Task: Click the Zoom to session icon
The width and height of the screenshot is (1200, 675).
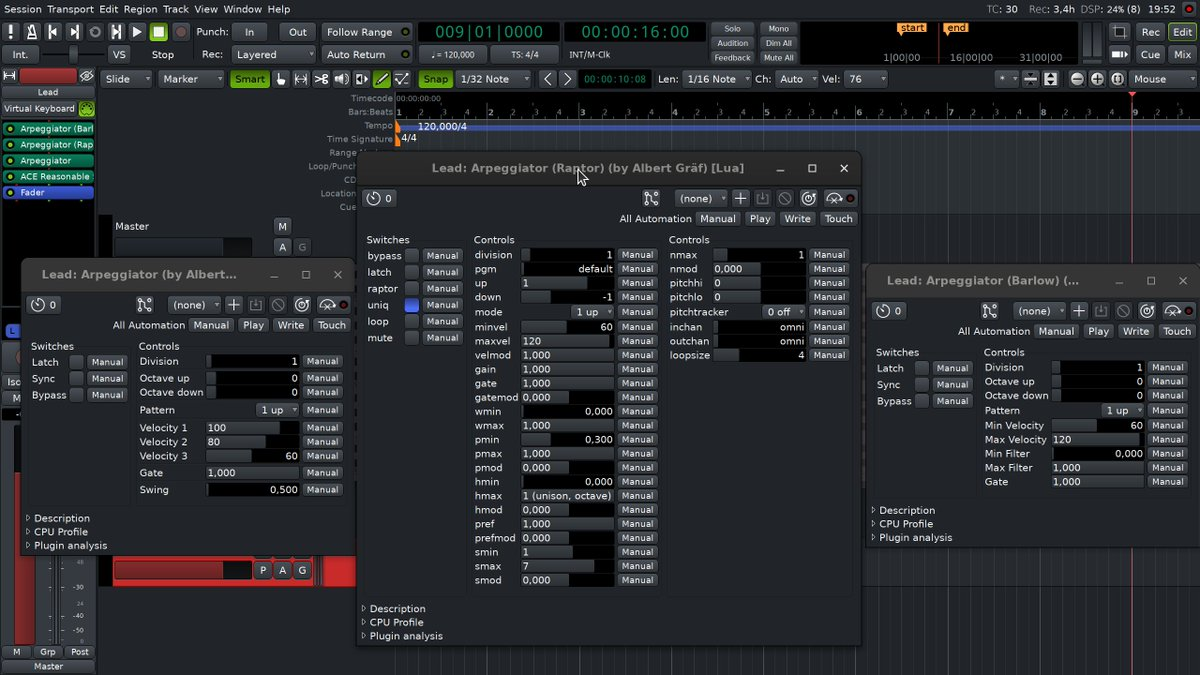Action: (1117, 79)
